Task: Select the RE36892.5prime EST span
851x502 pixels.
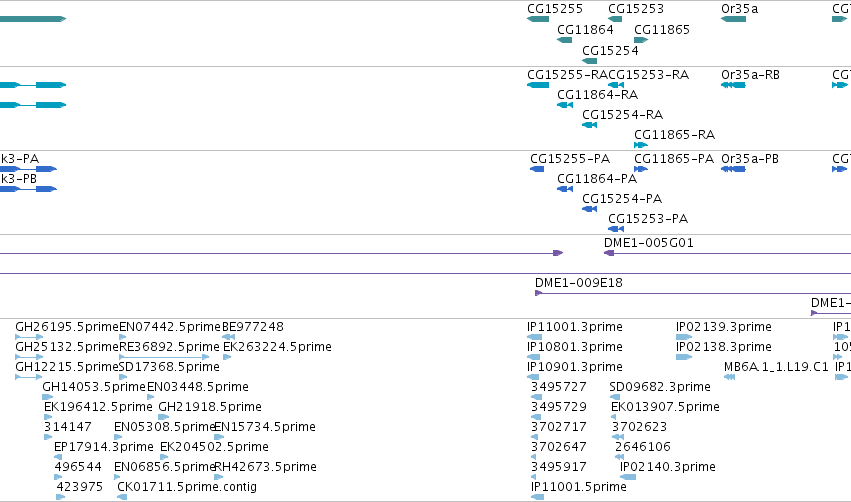Action: (x=164, y=357)
